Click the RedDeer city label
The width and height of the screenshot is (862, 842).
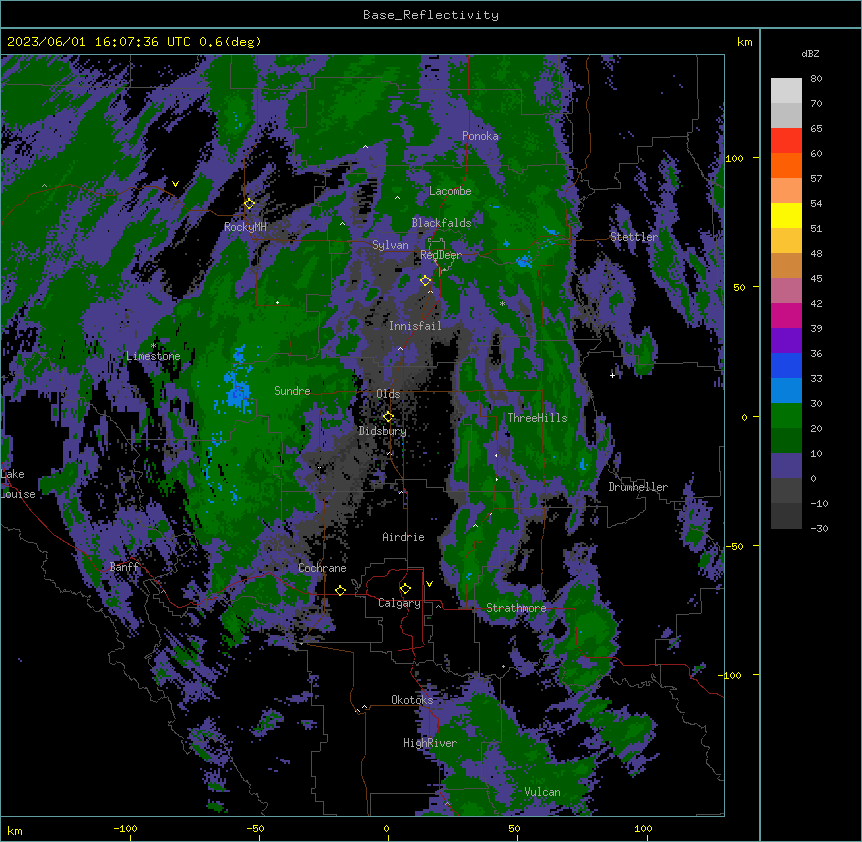pos(441,255)
